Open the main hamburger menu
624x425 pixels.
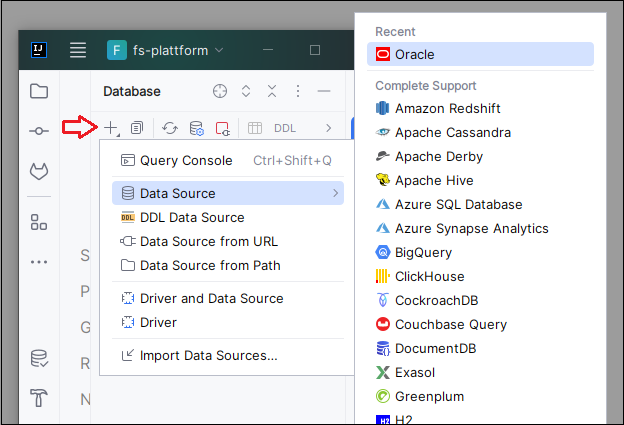[78, 50]
